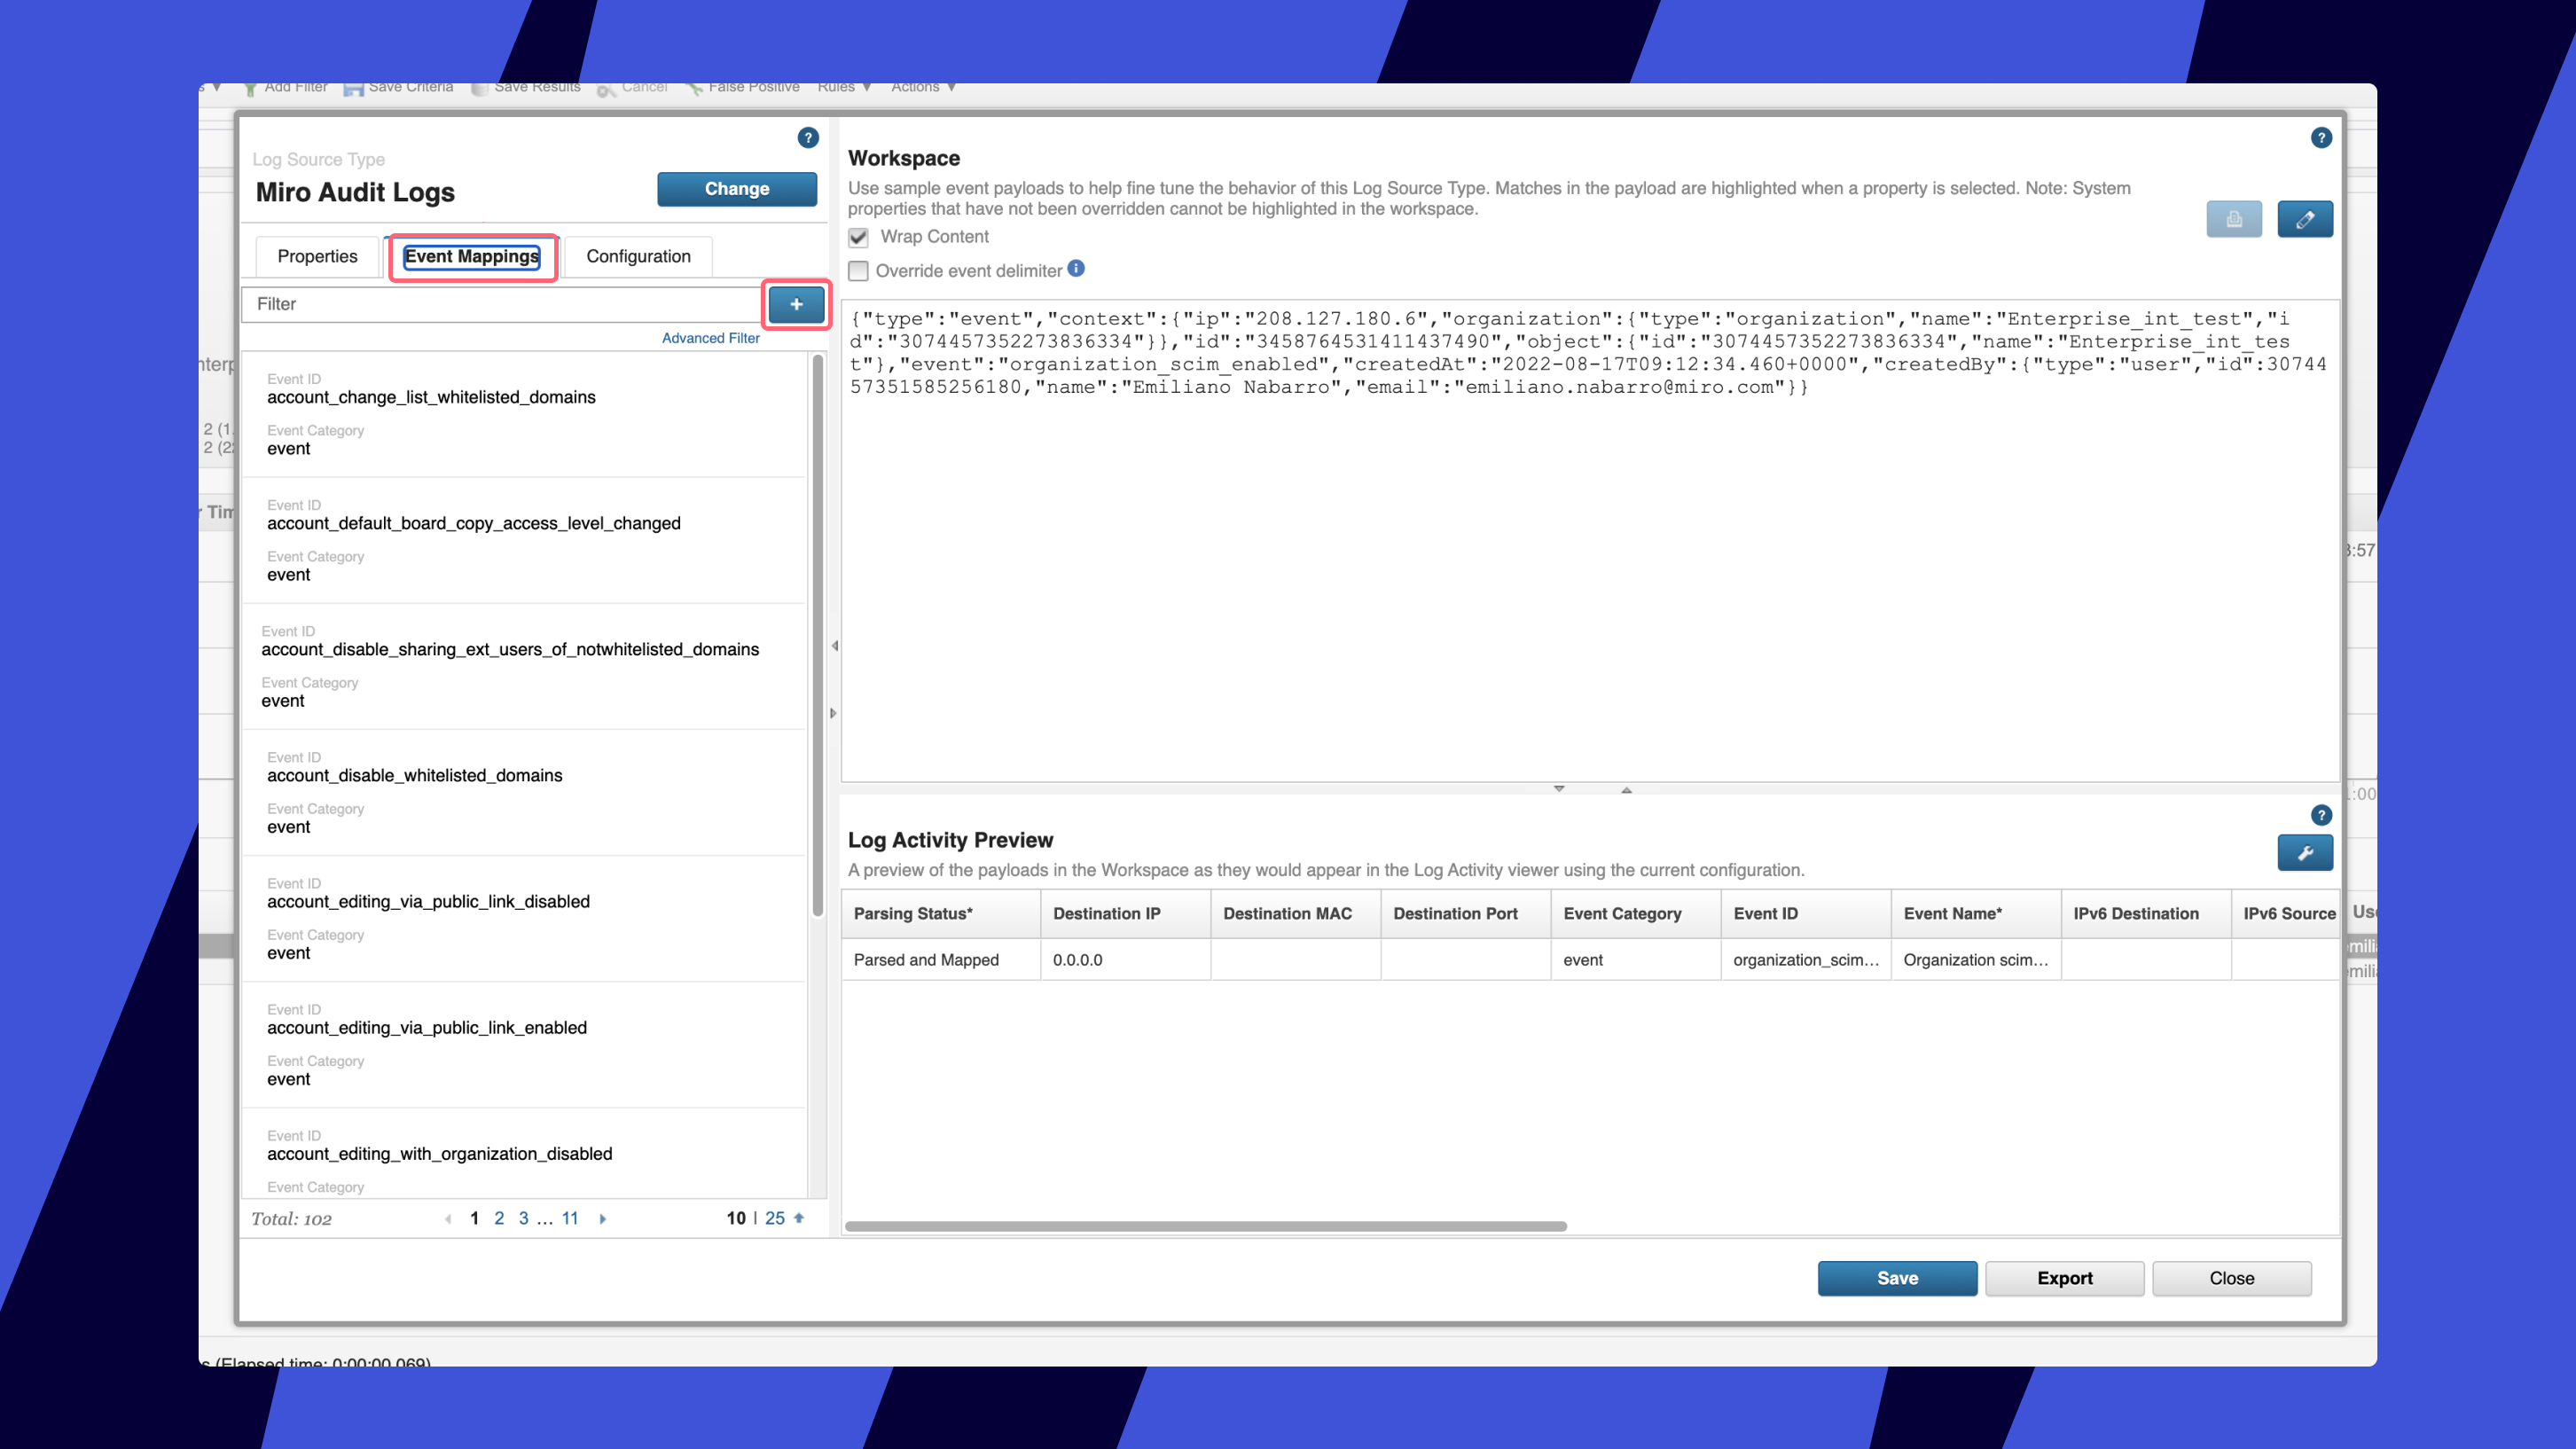Open the Configuration tab
This screenshot has height=1449, width=2576.
click(x=638, y=256)
